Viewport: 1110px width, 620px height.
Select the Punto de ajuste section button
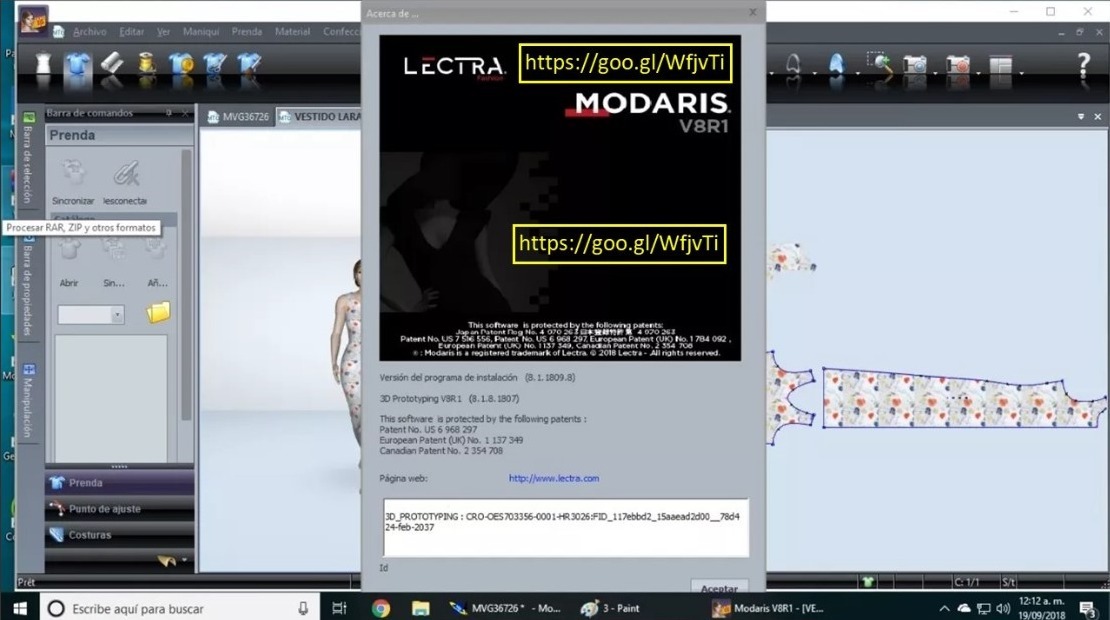(x=120, y=509)
